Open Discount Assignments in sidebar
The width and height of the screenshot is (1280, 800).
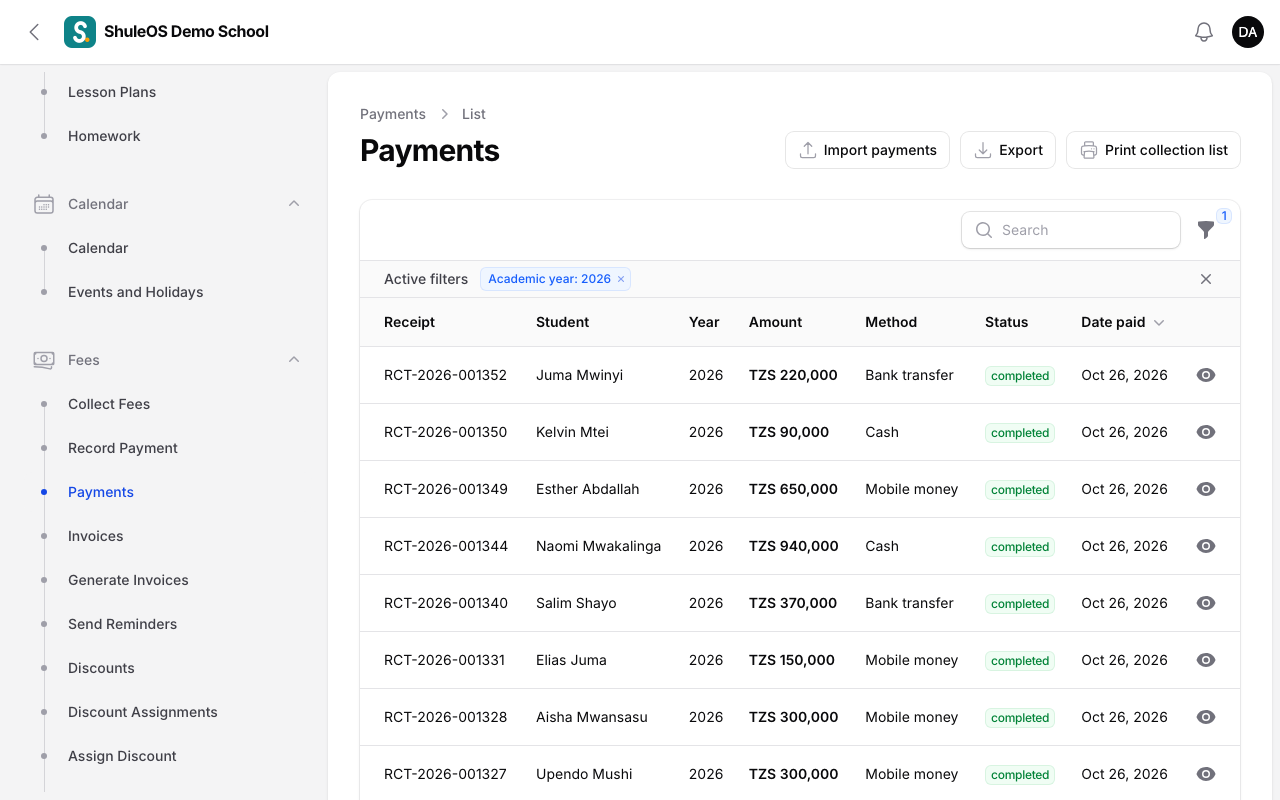(x=143, y=712)
